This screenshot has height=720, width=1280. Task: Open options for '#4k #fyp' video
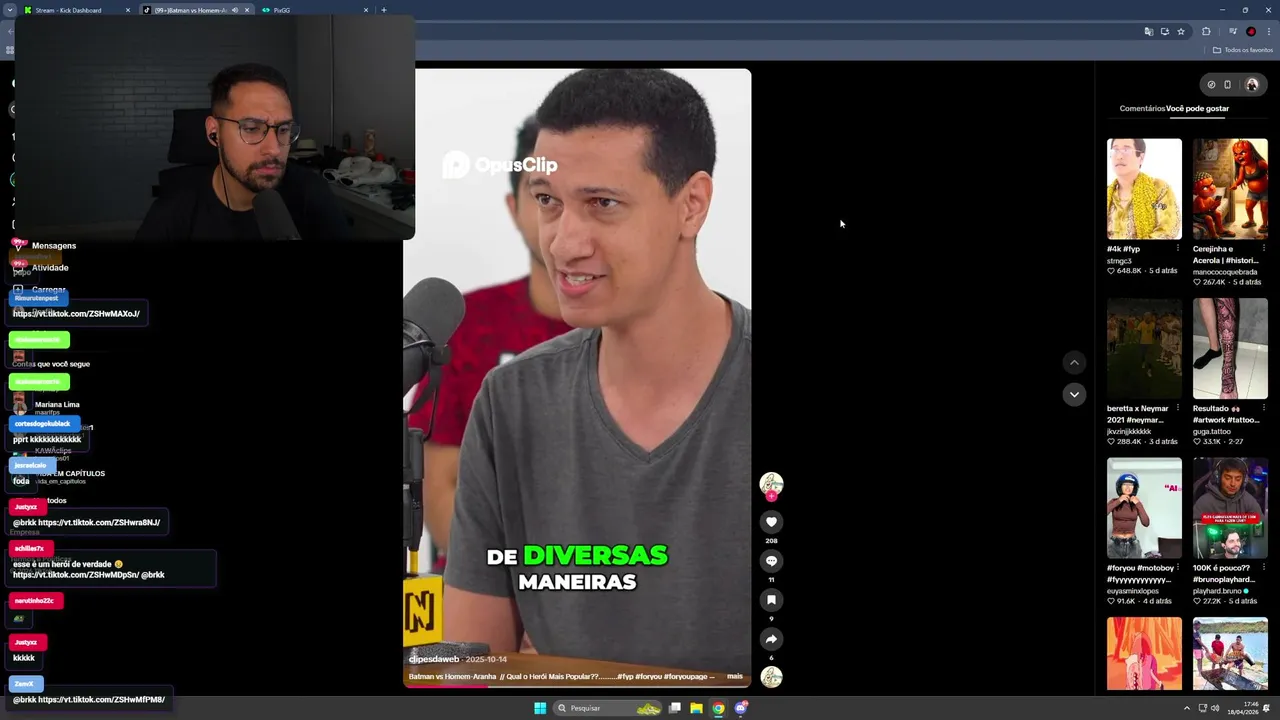point(1177,249)
